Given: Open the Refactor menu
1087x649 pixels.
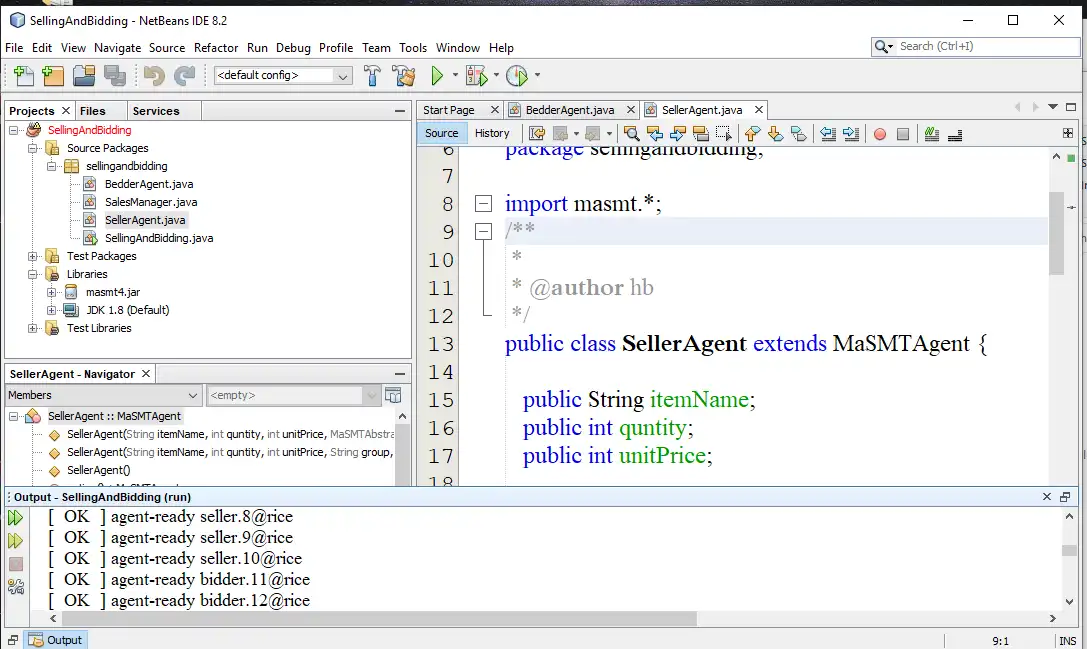Looking at the screenshot, I should 216,48.
